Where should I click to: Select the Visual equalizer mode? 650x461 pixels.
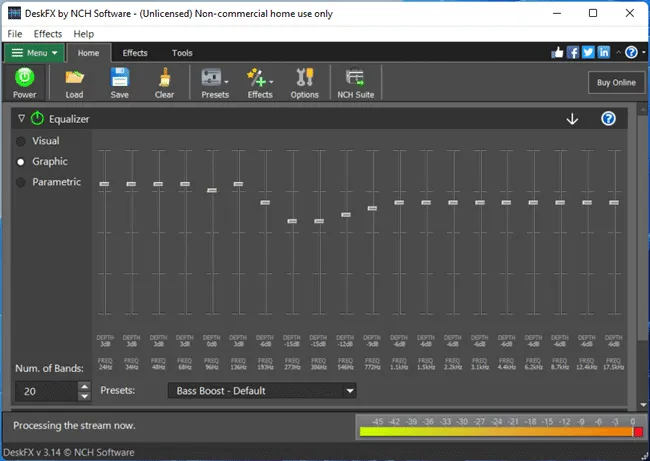[x=21, y=142]
